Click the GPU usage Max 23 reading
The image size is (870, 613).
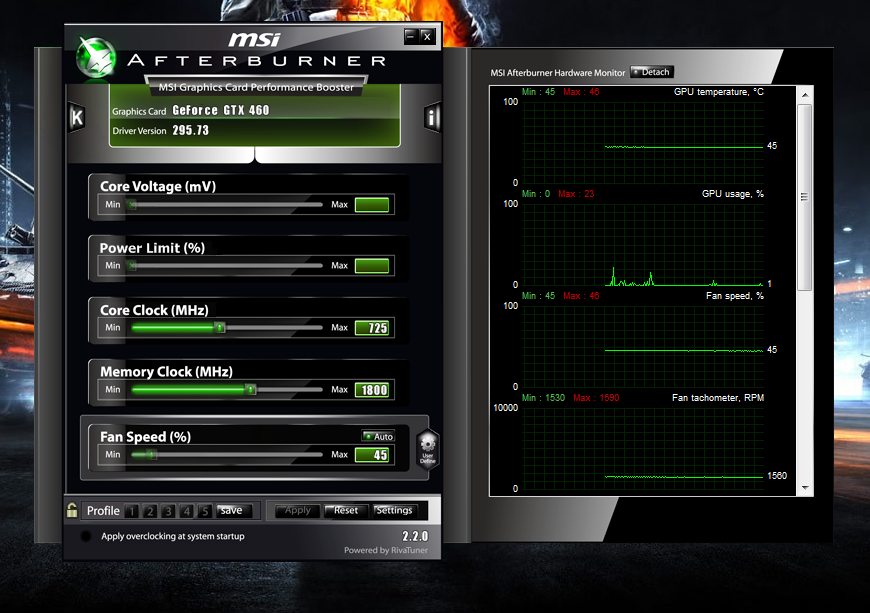(x=576, y=194)
